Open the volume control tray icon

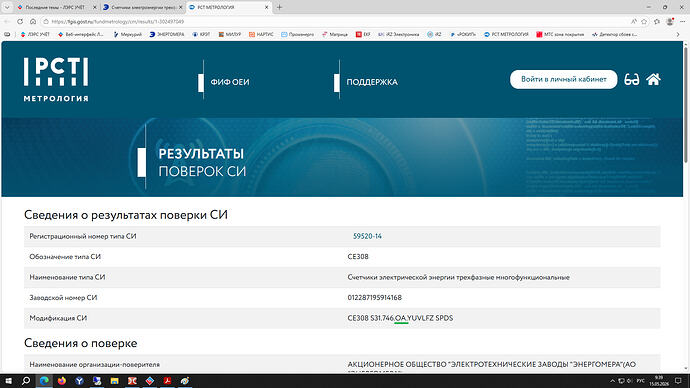point(629,381)
